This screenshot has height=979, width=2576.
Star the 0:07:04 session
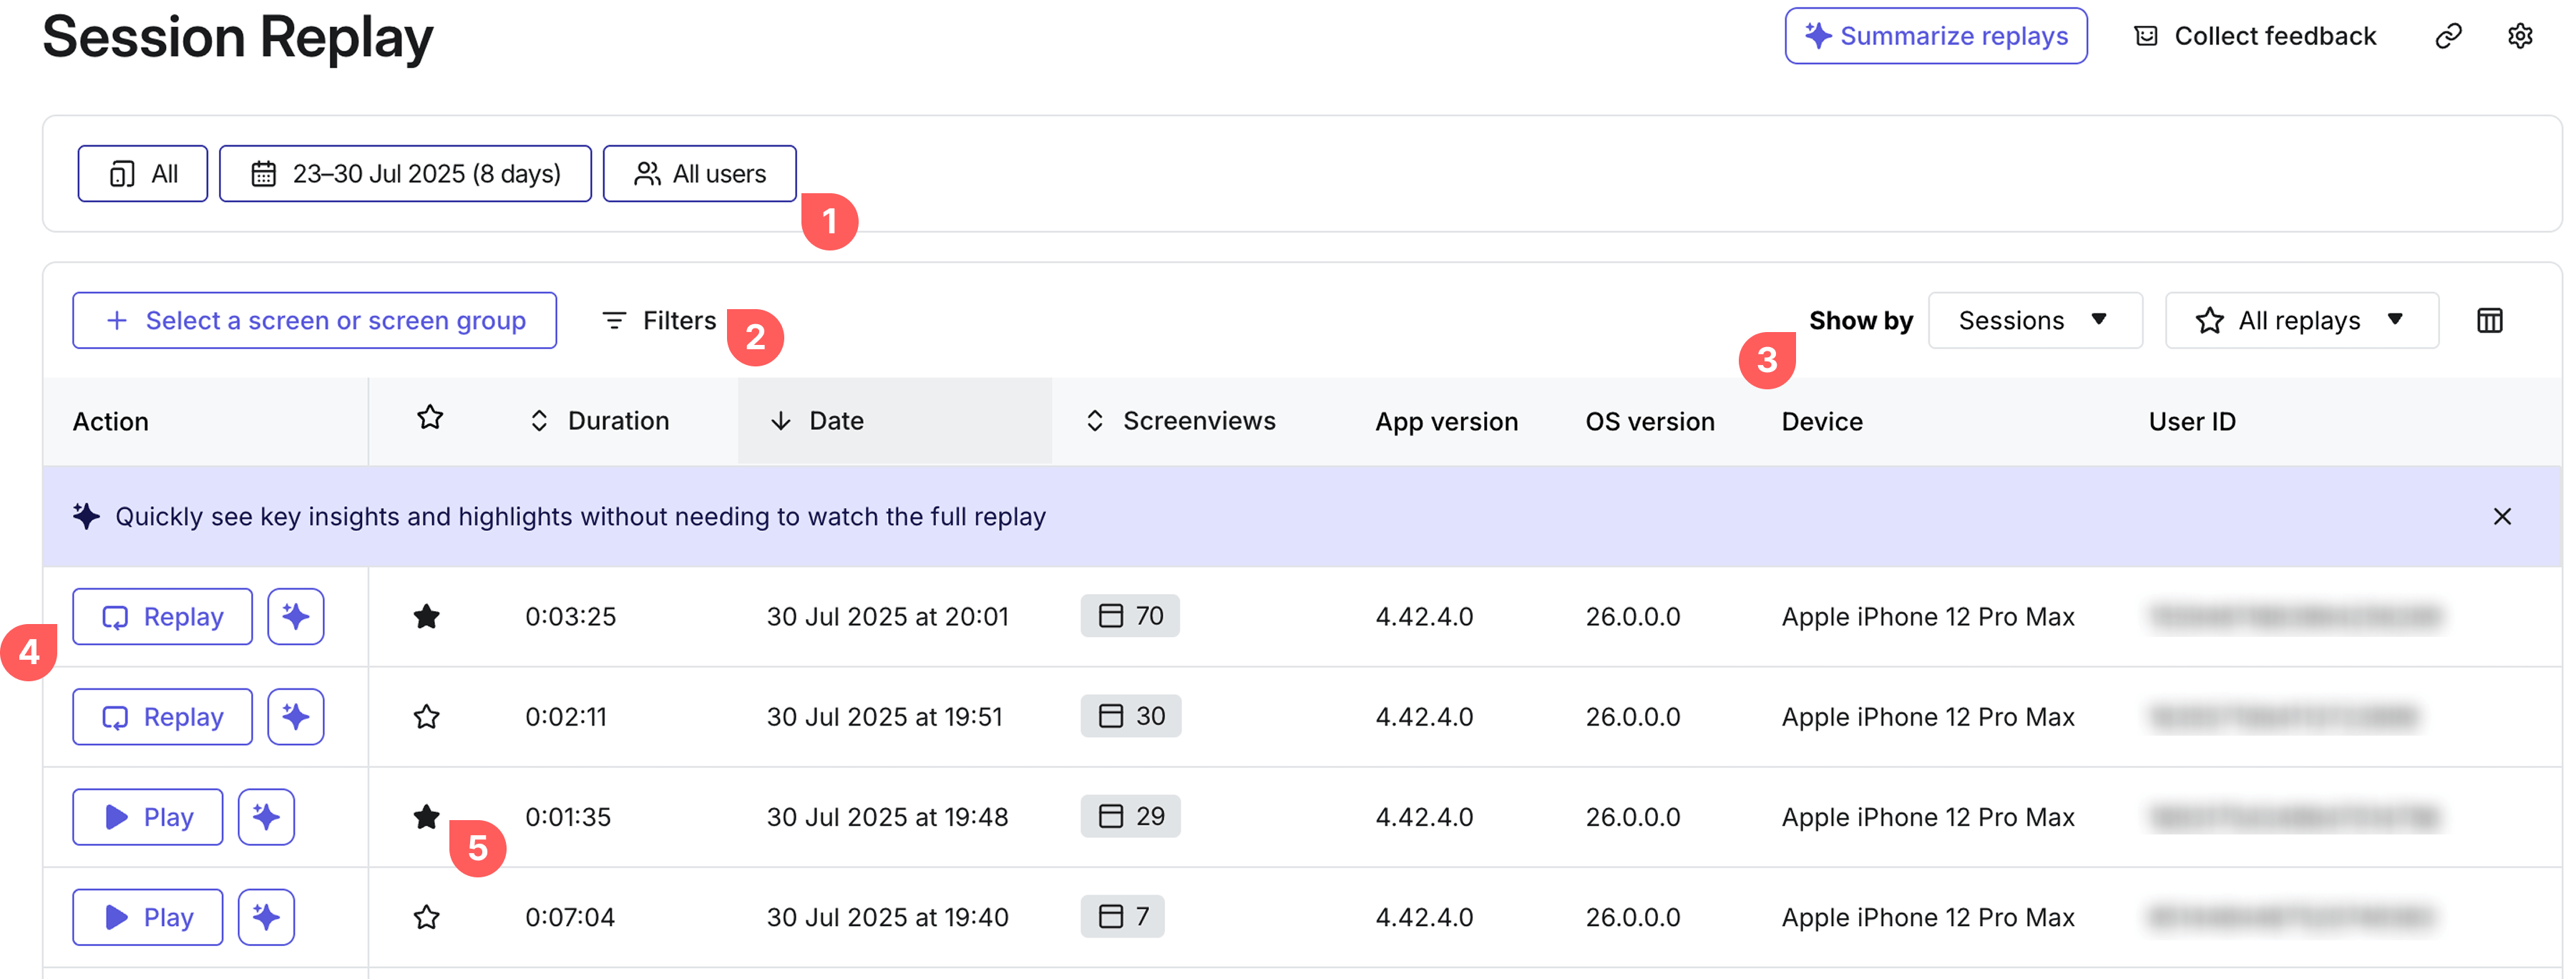click(x=427, y=916)
